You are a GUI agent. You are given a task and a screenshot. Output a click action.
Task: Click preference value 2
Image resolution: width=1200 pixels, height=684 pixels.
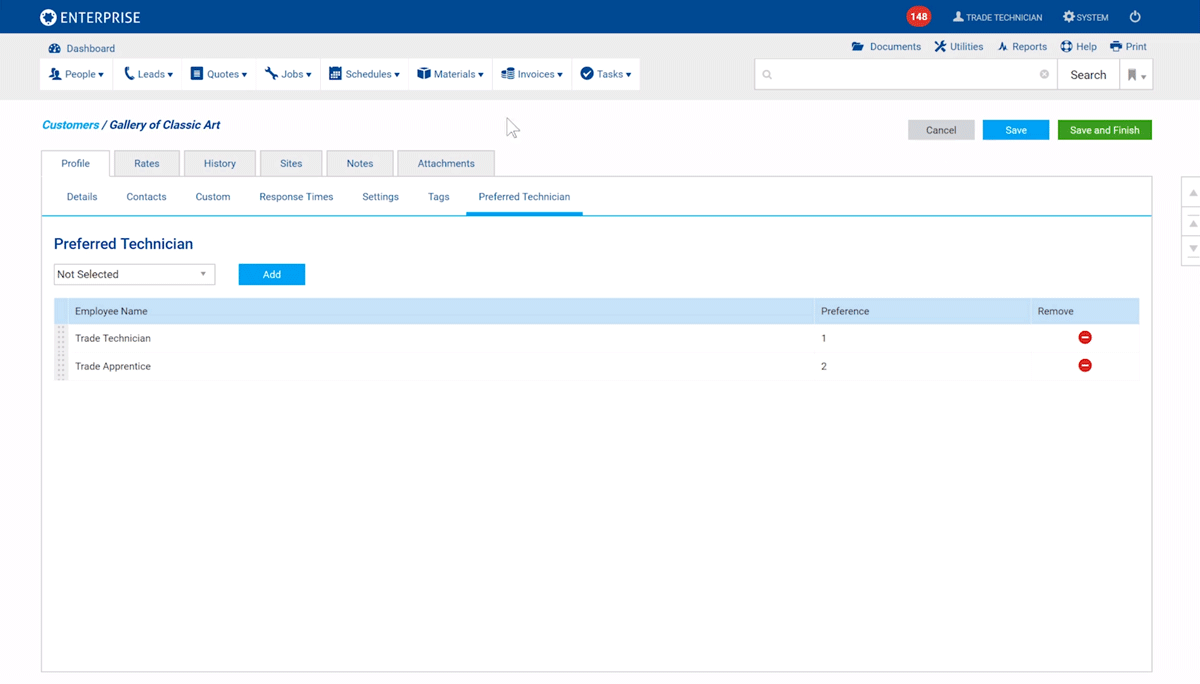(824, 366)
